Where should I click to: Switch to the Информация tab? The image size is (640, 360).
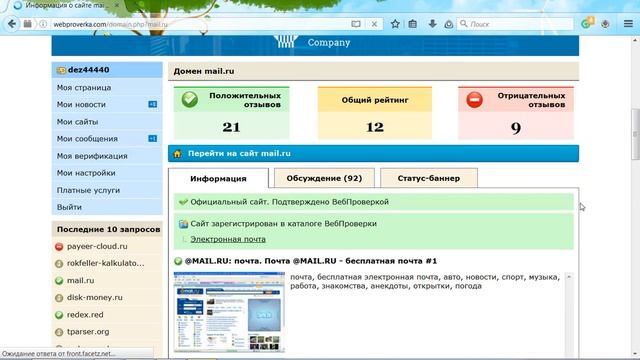point(218,178)
